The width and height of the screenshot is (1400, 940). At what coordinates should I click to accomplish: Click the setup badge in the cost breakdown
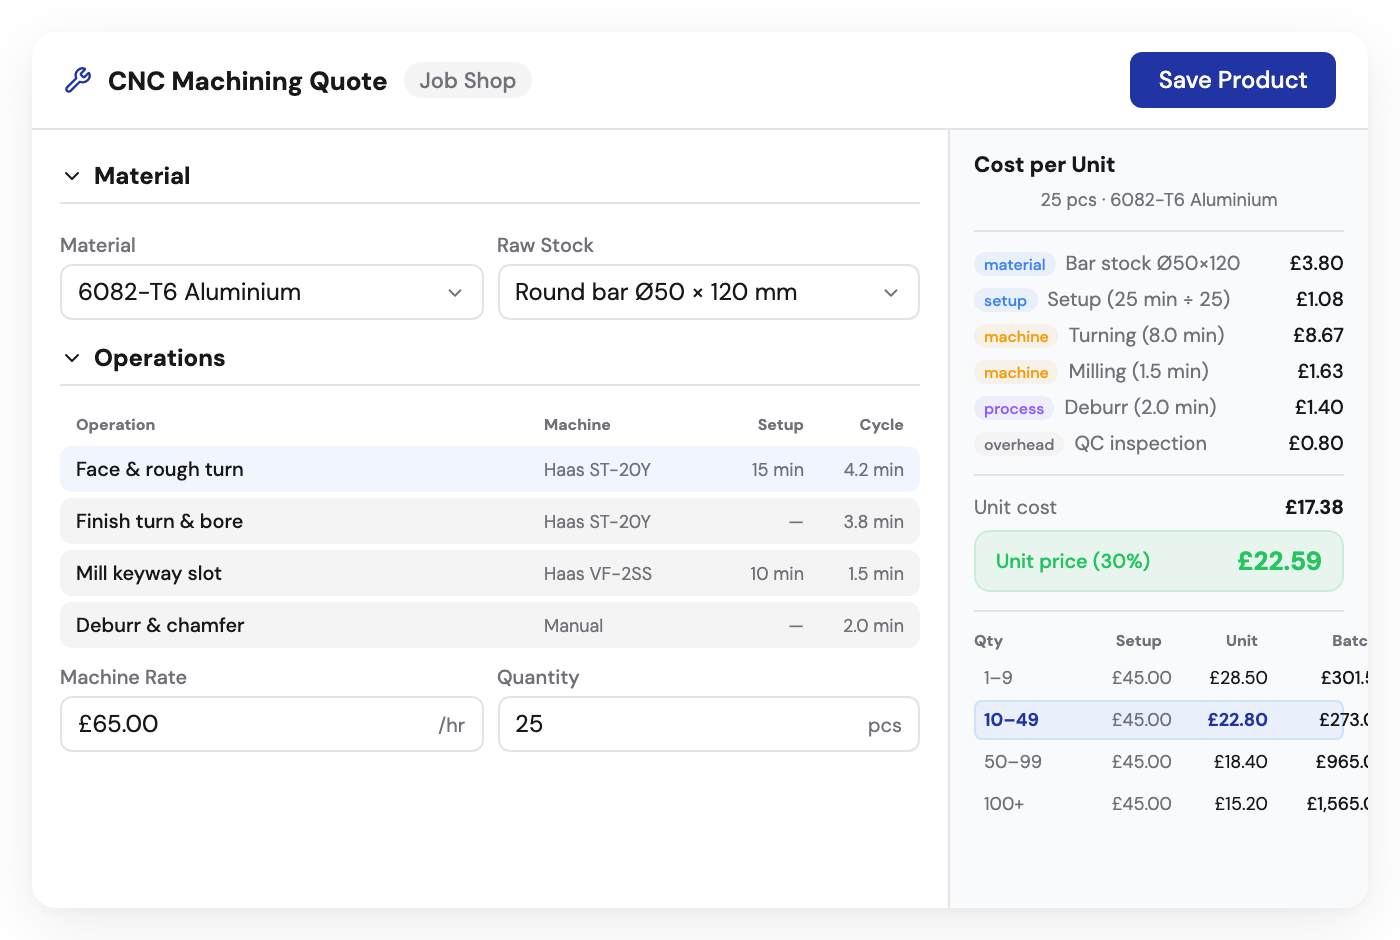point(1005,300)
